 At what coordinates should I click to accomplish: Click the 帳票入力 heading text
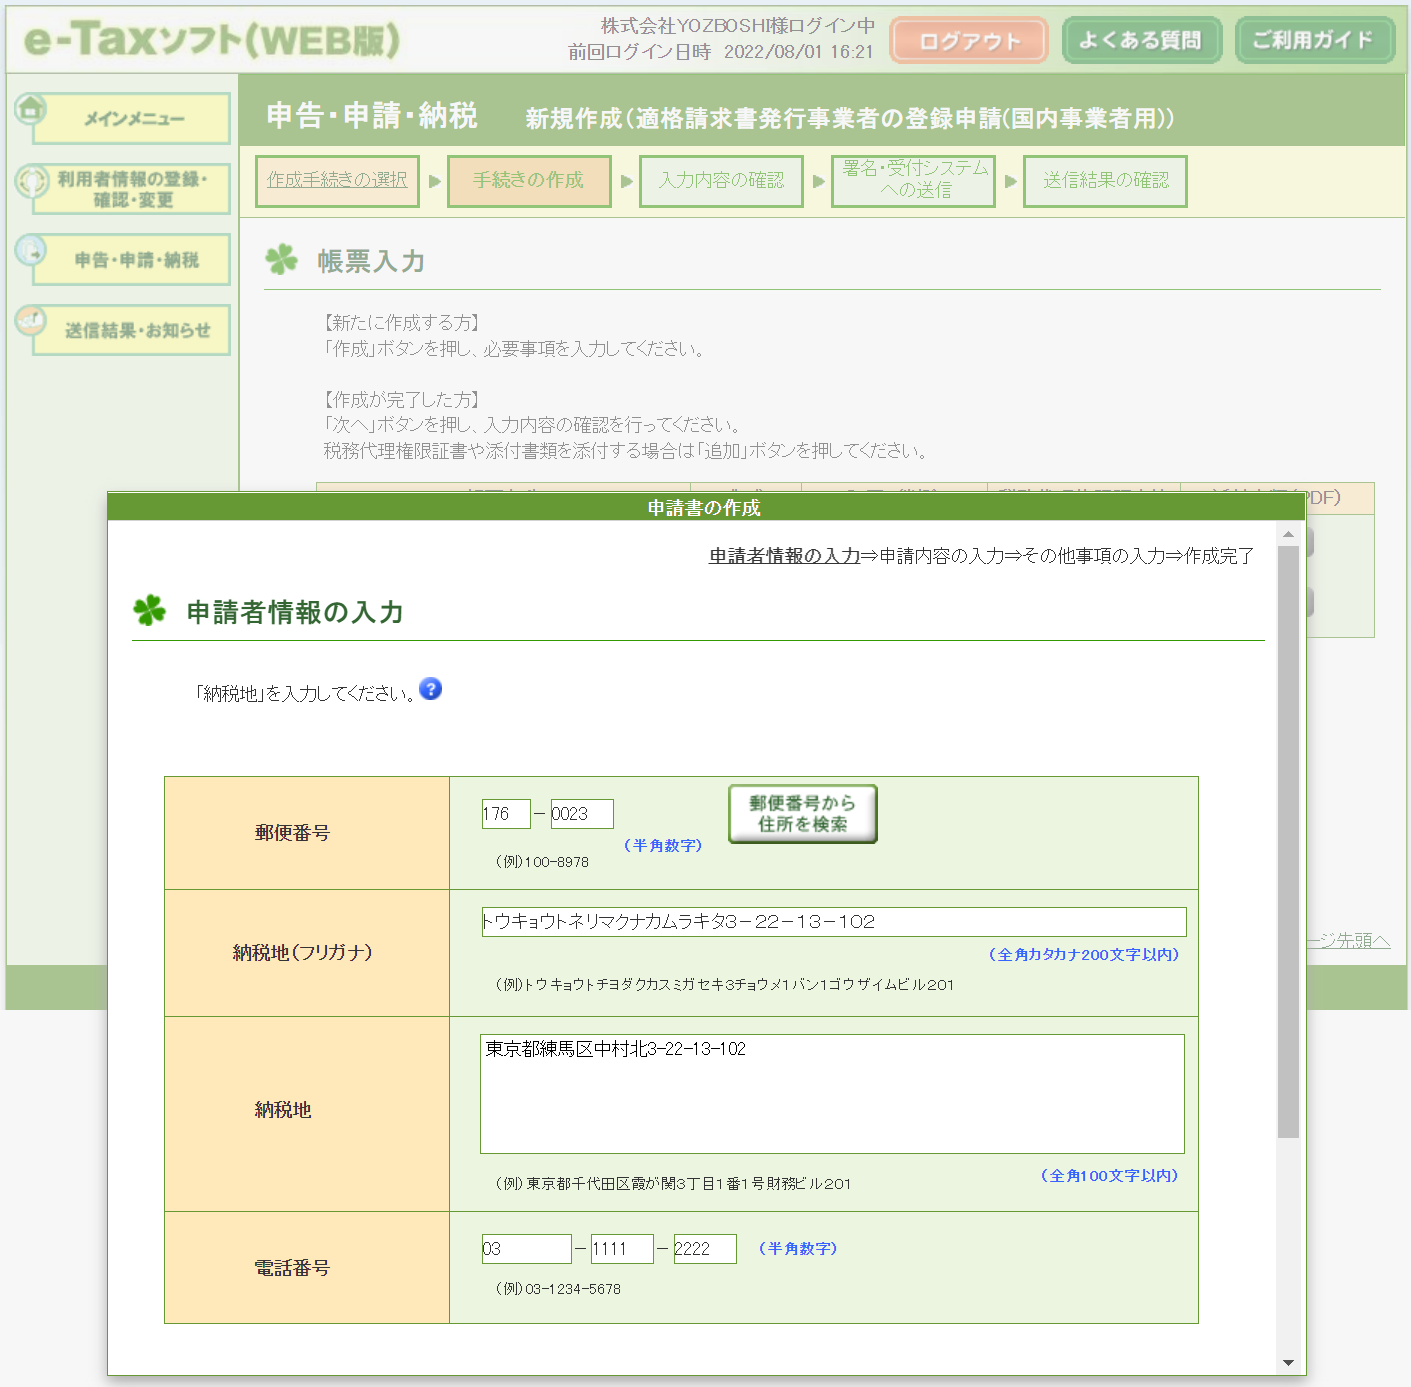[372, 261]
